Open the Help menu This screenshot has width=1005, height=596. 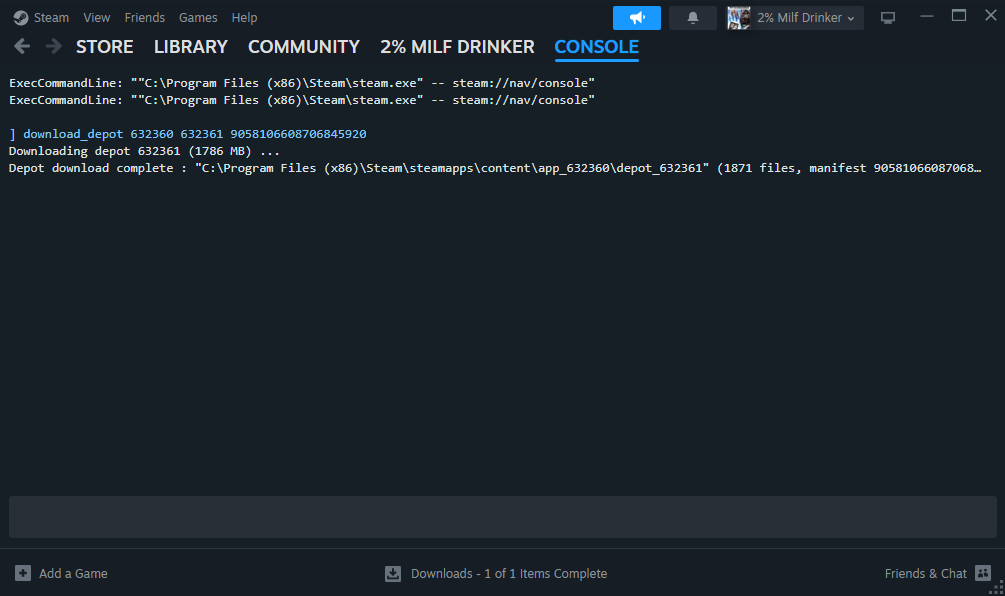pyautogui.click(x=244, y=18)
